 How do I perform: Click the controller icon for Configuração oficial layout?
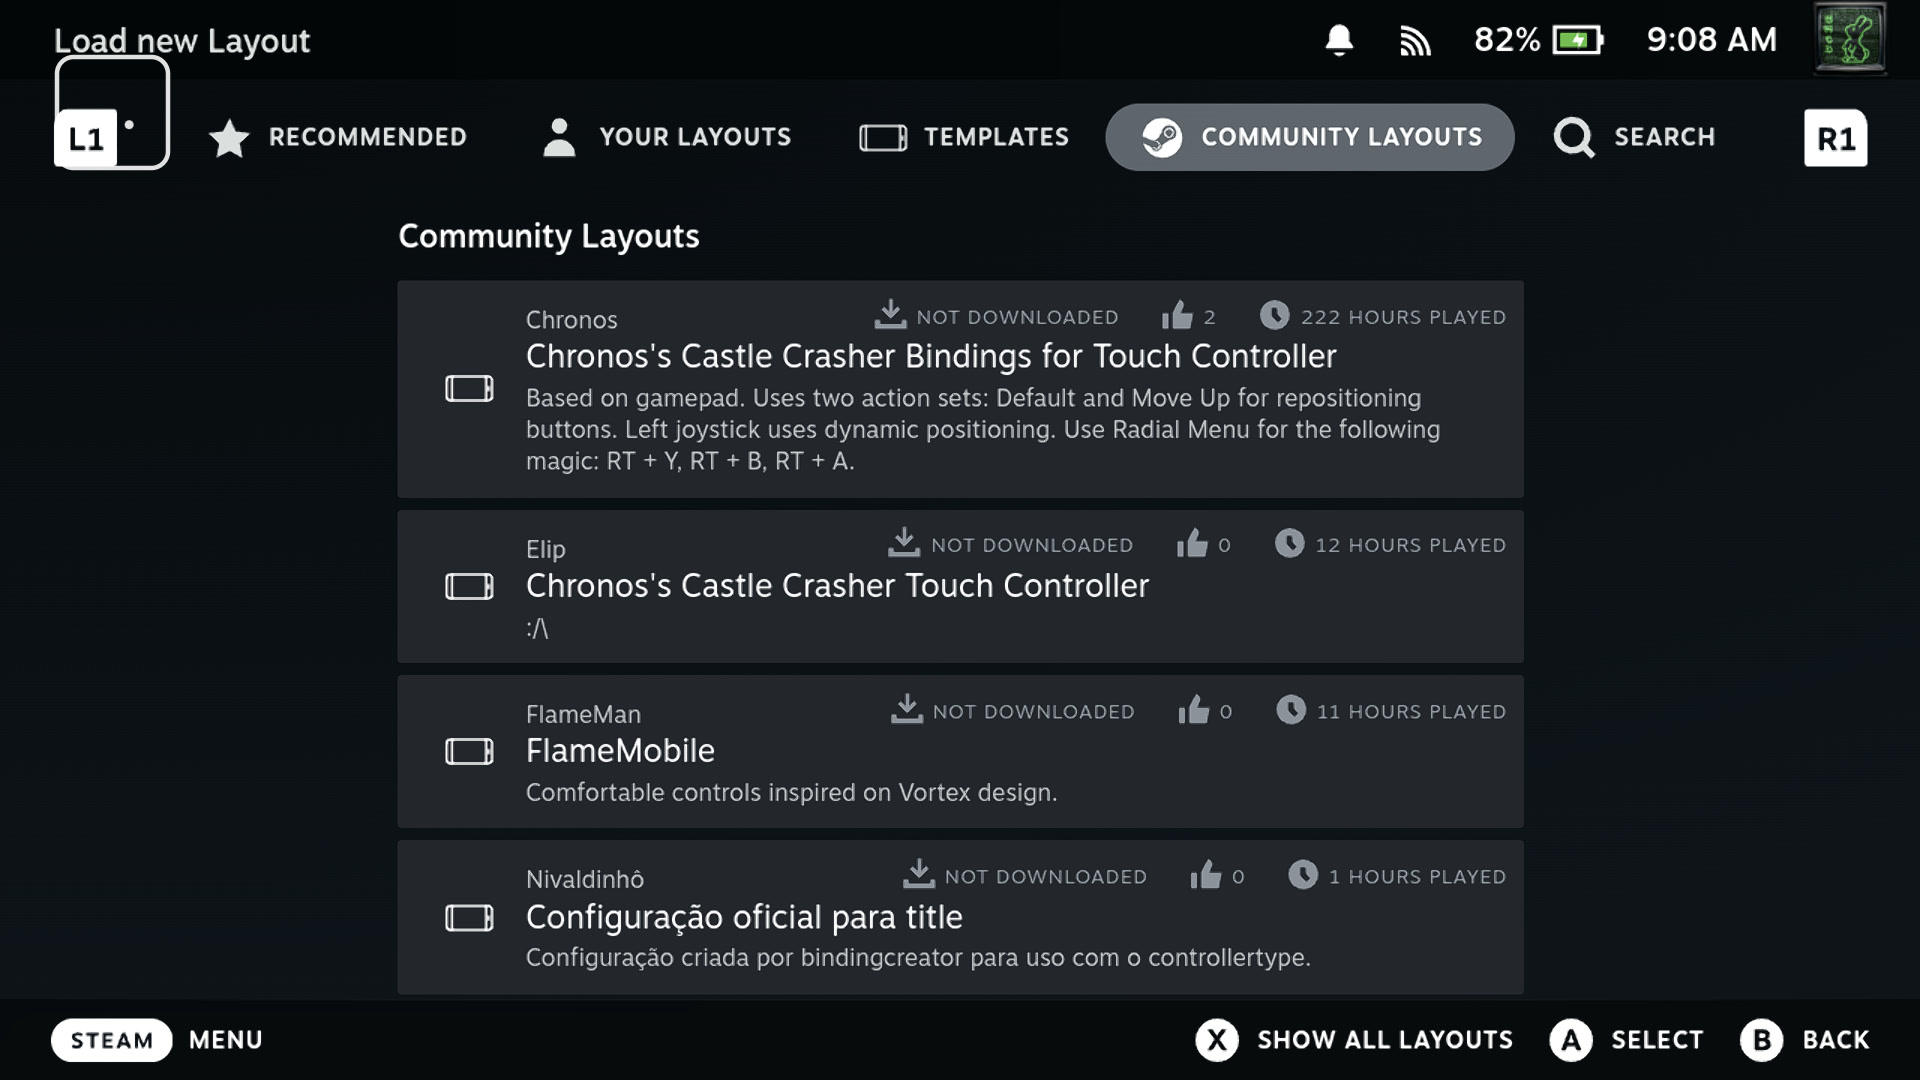[x=469, y=917]
